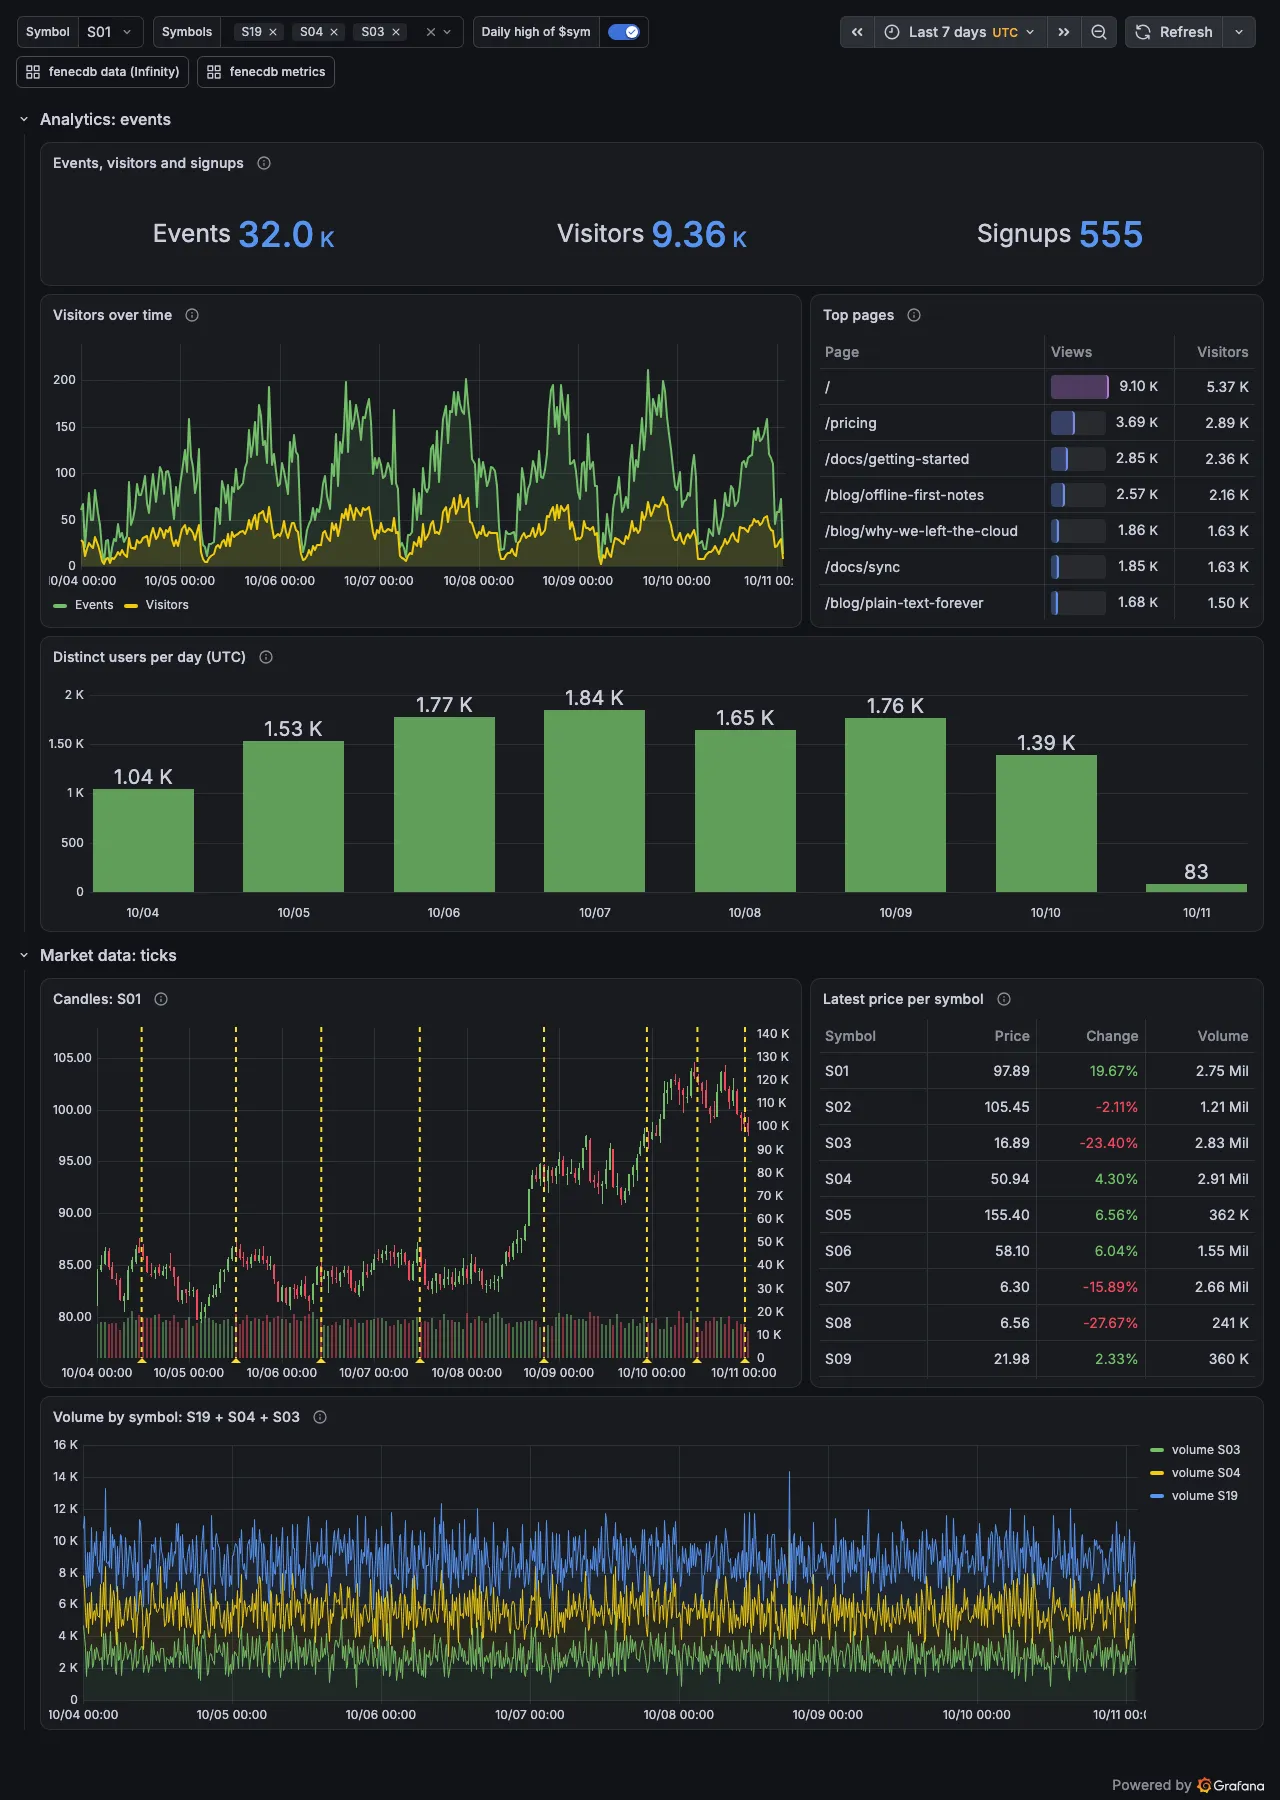Show the Candles: S01 panel info icon

pyautogui.click(x=161, y=999)
